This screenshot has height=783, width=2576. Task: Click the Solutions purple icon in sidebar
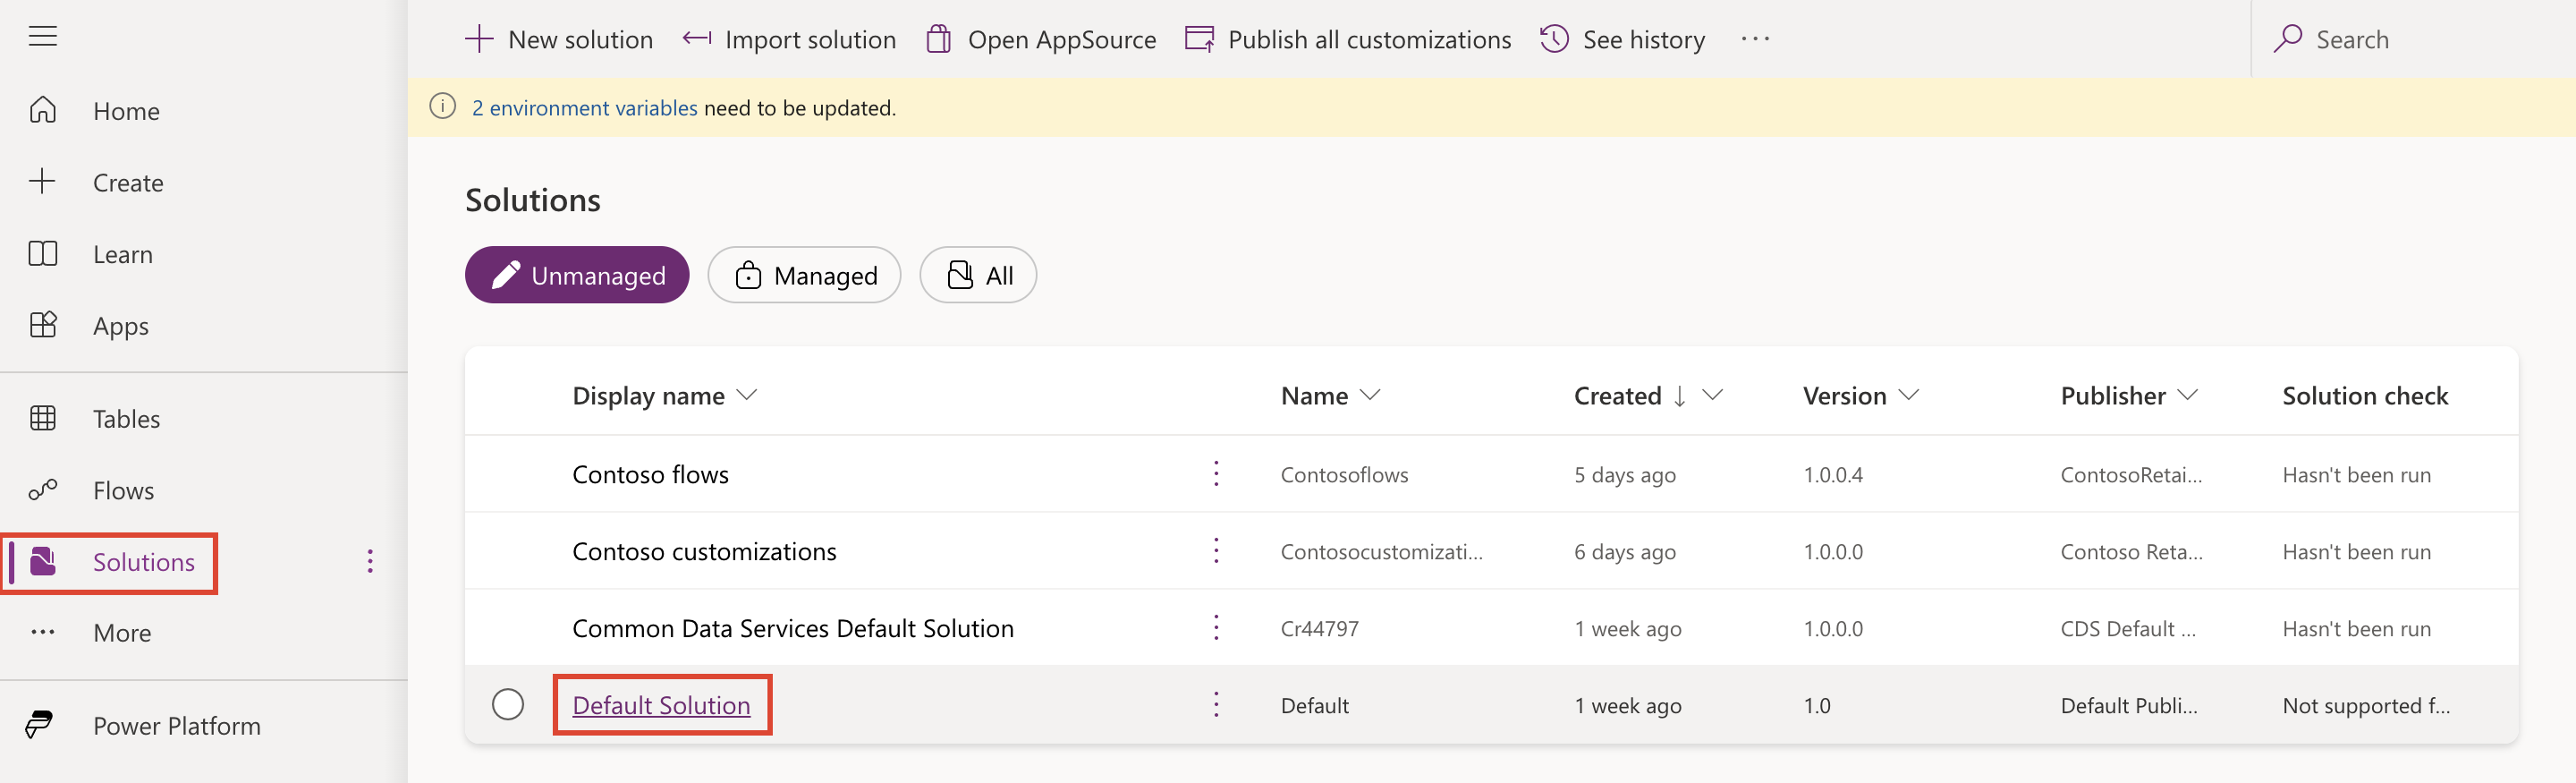(x=43, y=561)
